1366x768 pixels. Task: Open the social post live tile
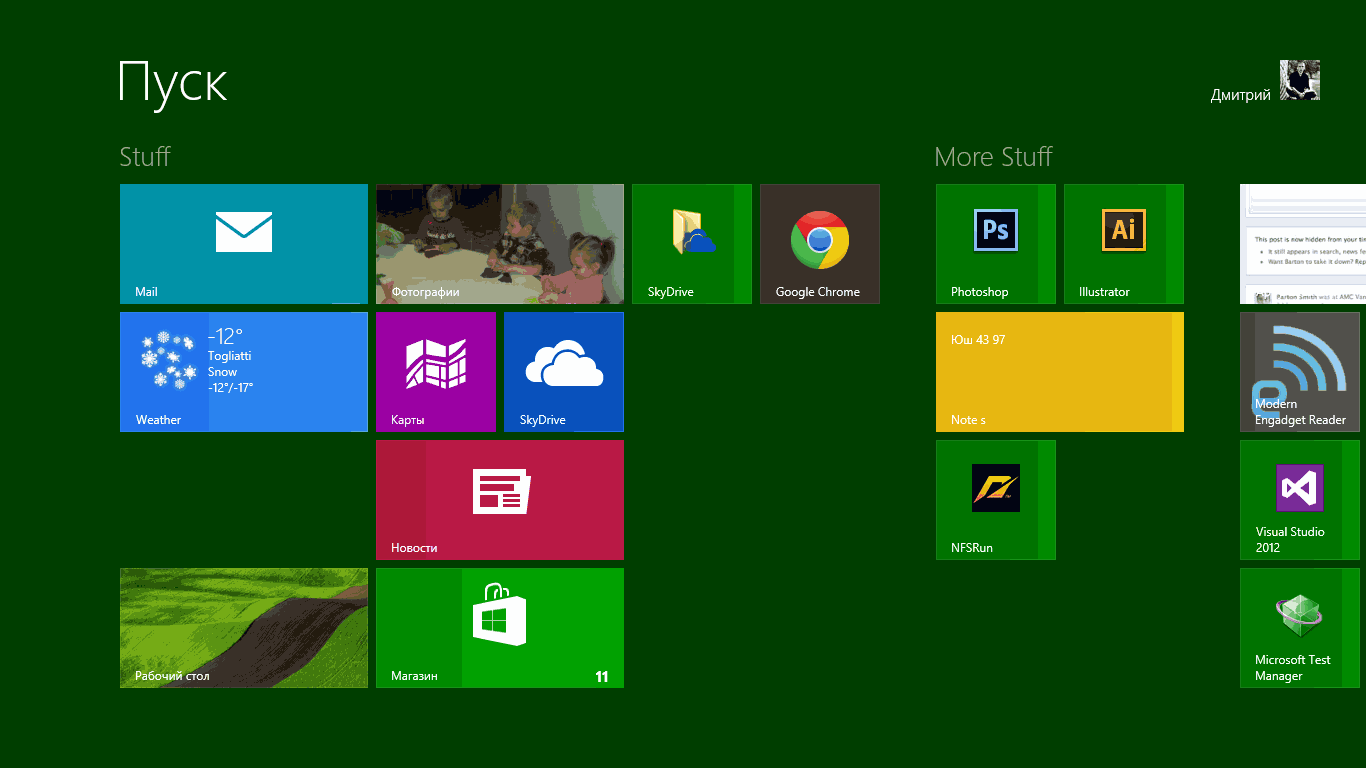coord(1303,244)
